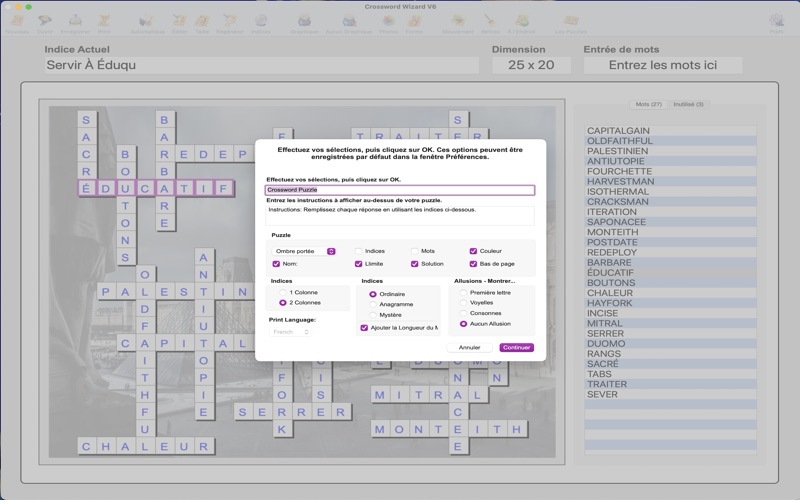Select OLDFAITHFUL in the word list
This screenshot has height=500, width=800.
(670, 141)
